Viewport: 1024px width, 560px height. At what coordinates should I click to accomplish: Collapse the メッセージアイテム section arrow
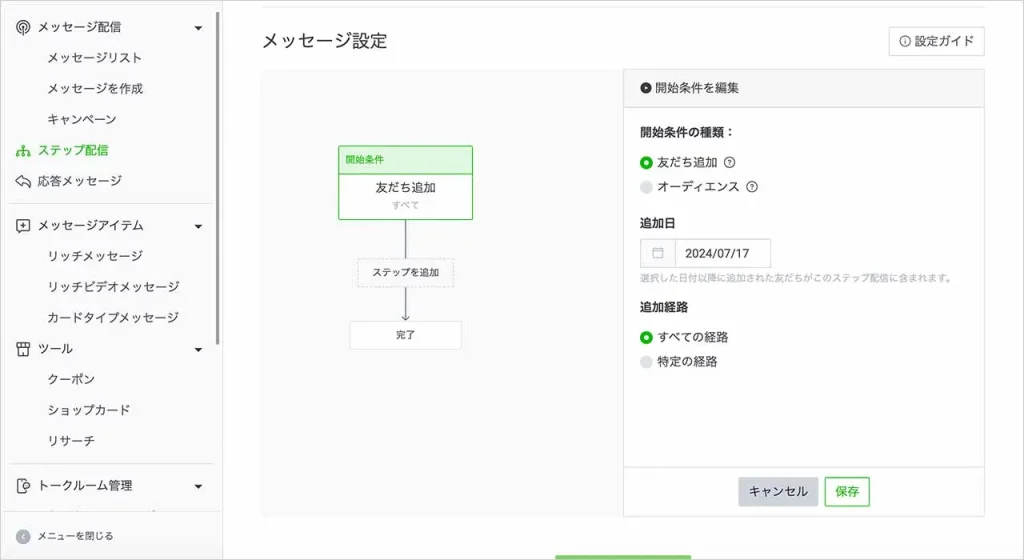click(198, 226)
